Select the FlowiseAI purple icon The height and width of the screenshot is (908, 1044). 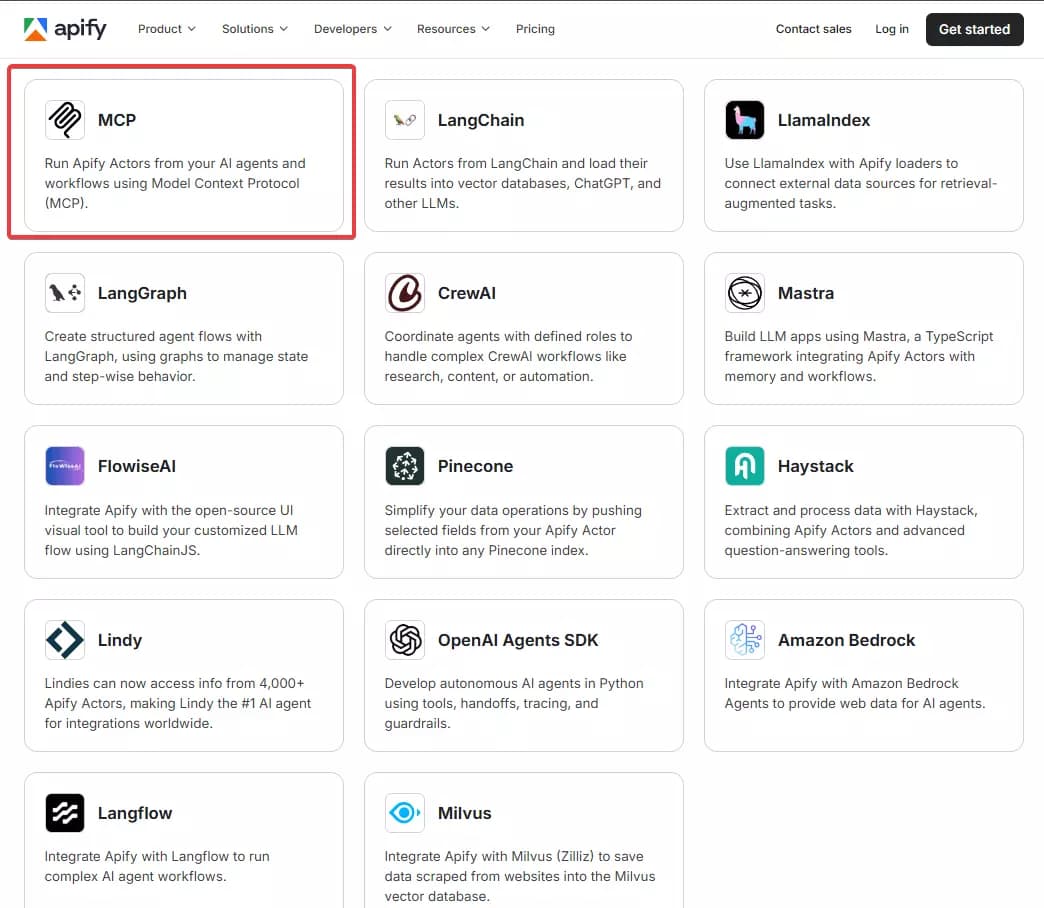pyautogui.click(x=64, y=466)
